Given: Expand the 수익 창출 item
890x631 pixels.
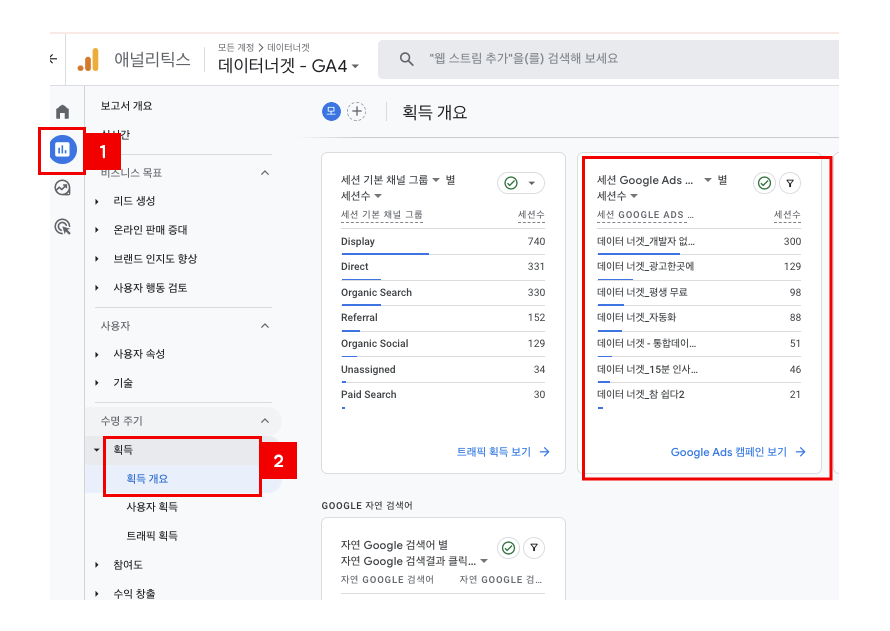Looking at the screenshot, I should (97, 594).
